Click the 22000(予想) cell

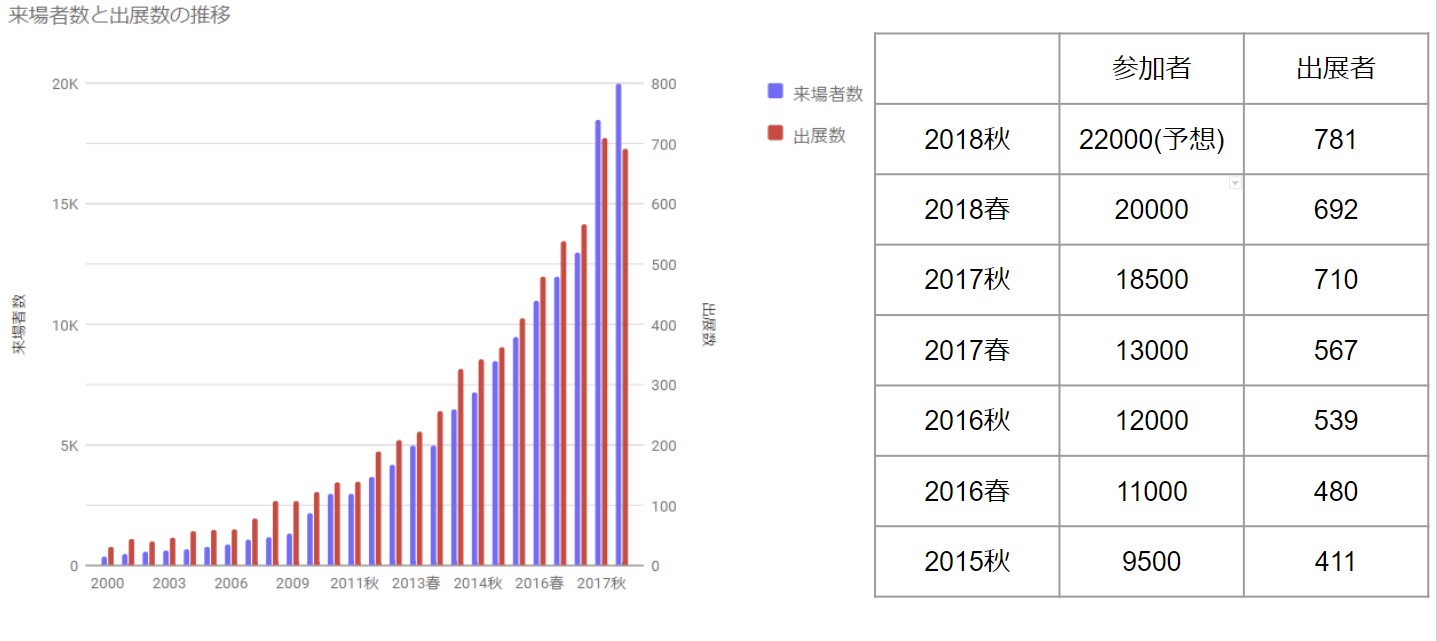[x=1152, y=139]
